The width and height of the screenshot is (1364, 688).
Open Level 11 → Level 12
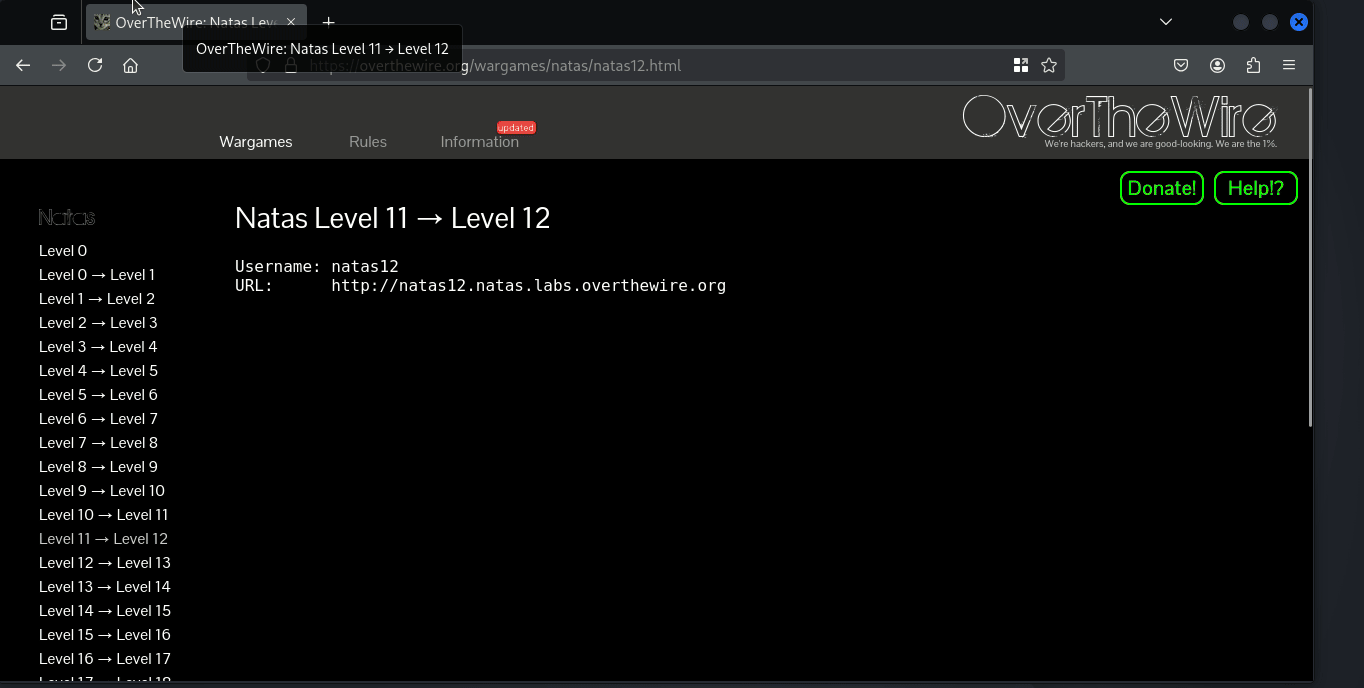tap(103, 539)
